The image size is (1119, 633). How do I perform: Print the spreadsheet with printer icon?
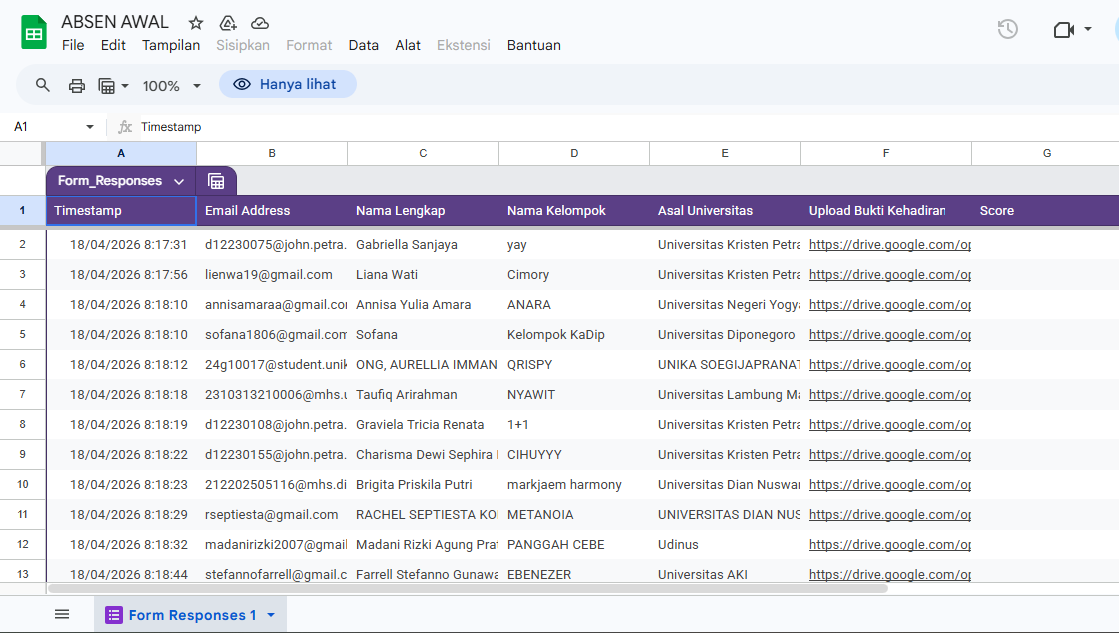tap(77, 85)
